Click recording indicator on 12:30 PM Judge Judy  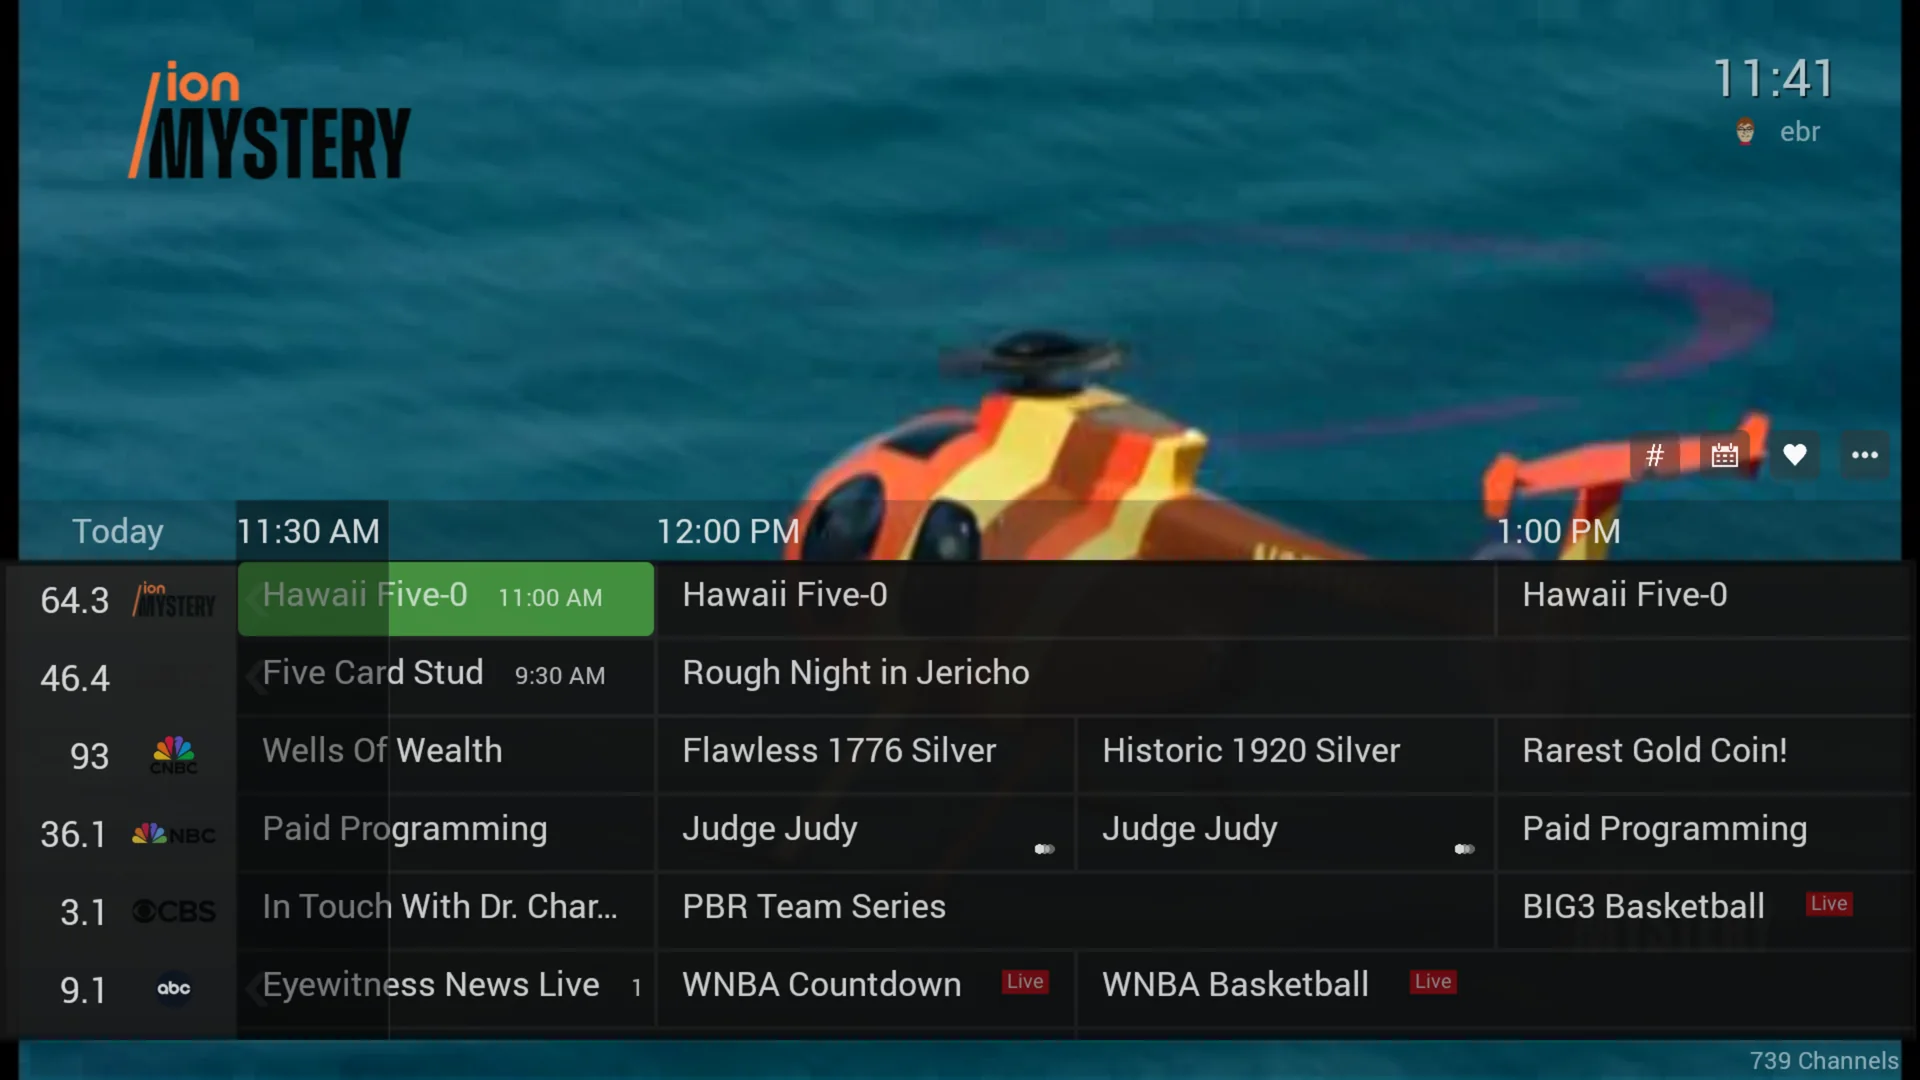1464,849
